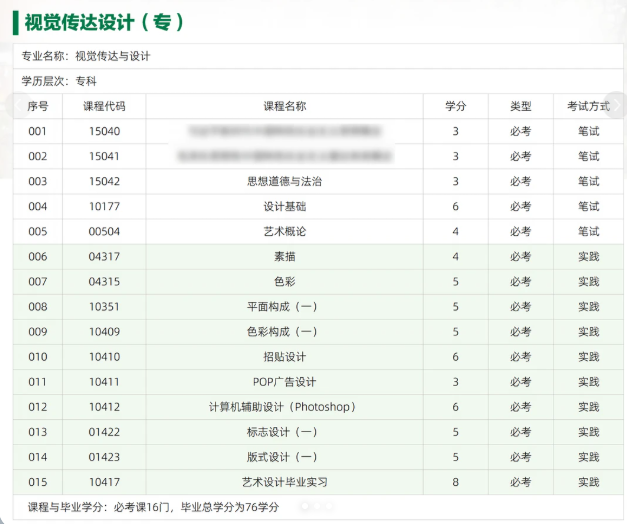Click the 课程代码 column header
627x524 pixels.
[104, 106]
